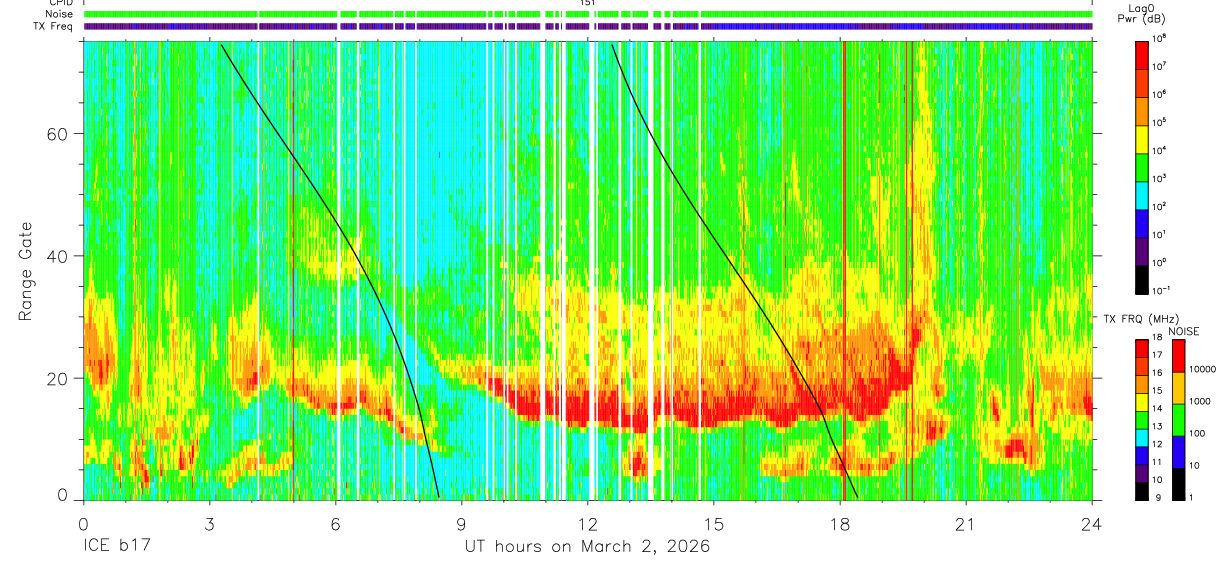Click the top red segment of the TX FRQ colorbar
The width and height of the screenshot is (1228, 567).
[1142, 349]
